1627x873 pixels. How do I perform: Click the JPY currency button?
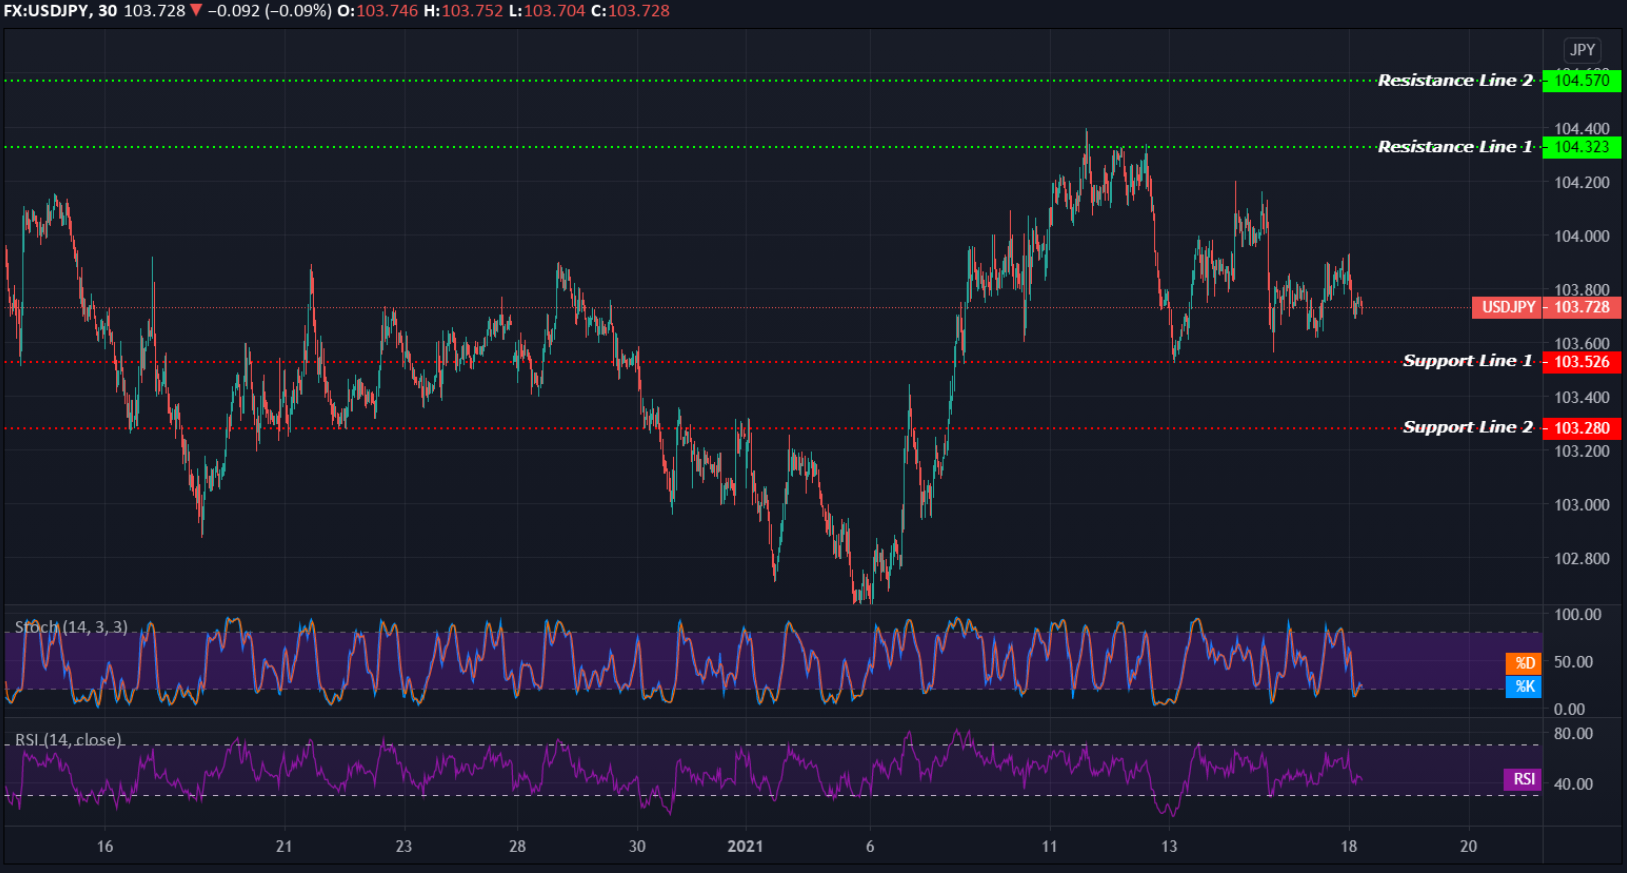pos(1582,50)
